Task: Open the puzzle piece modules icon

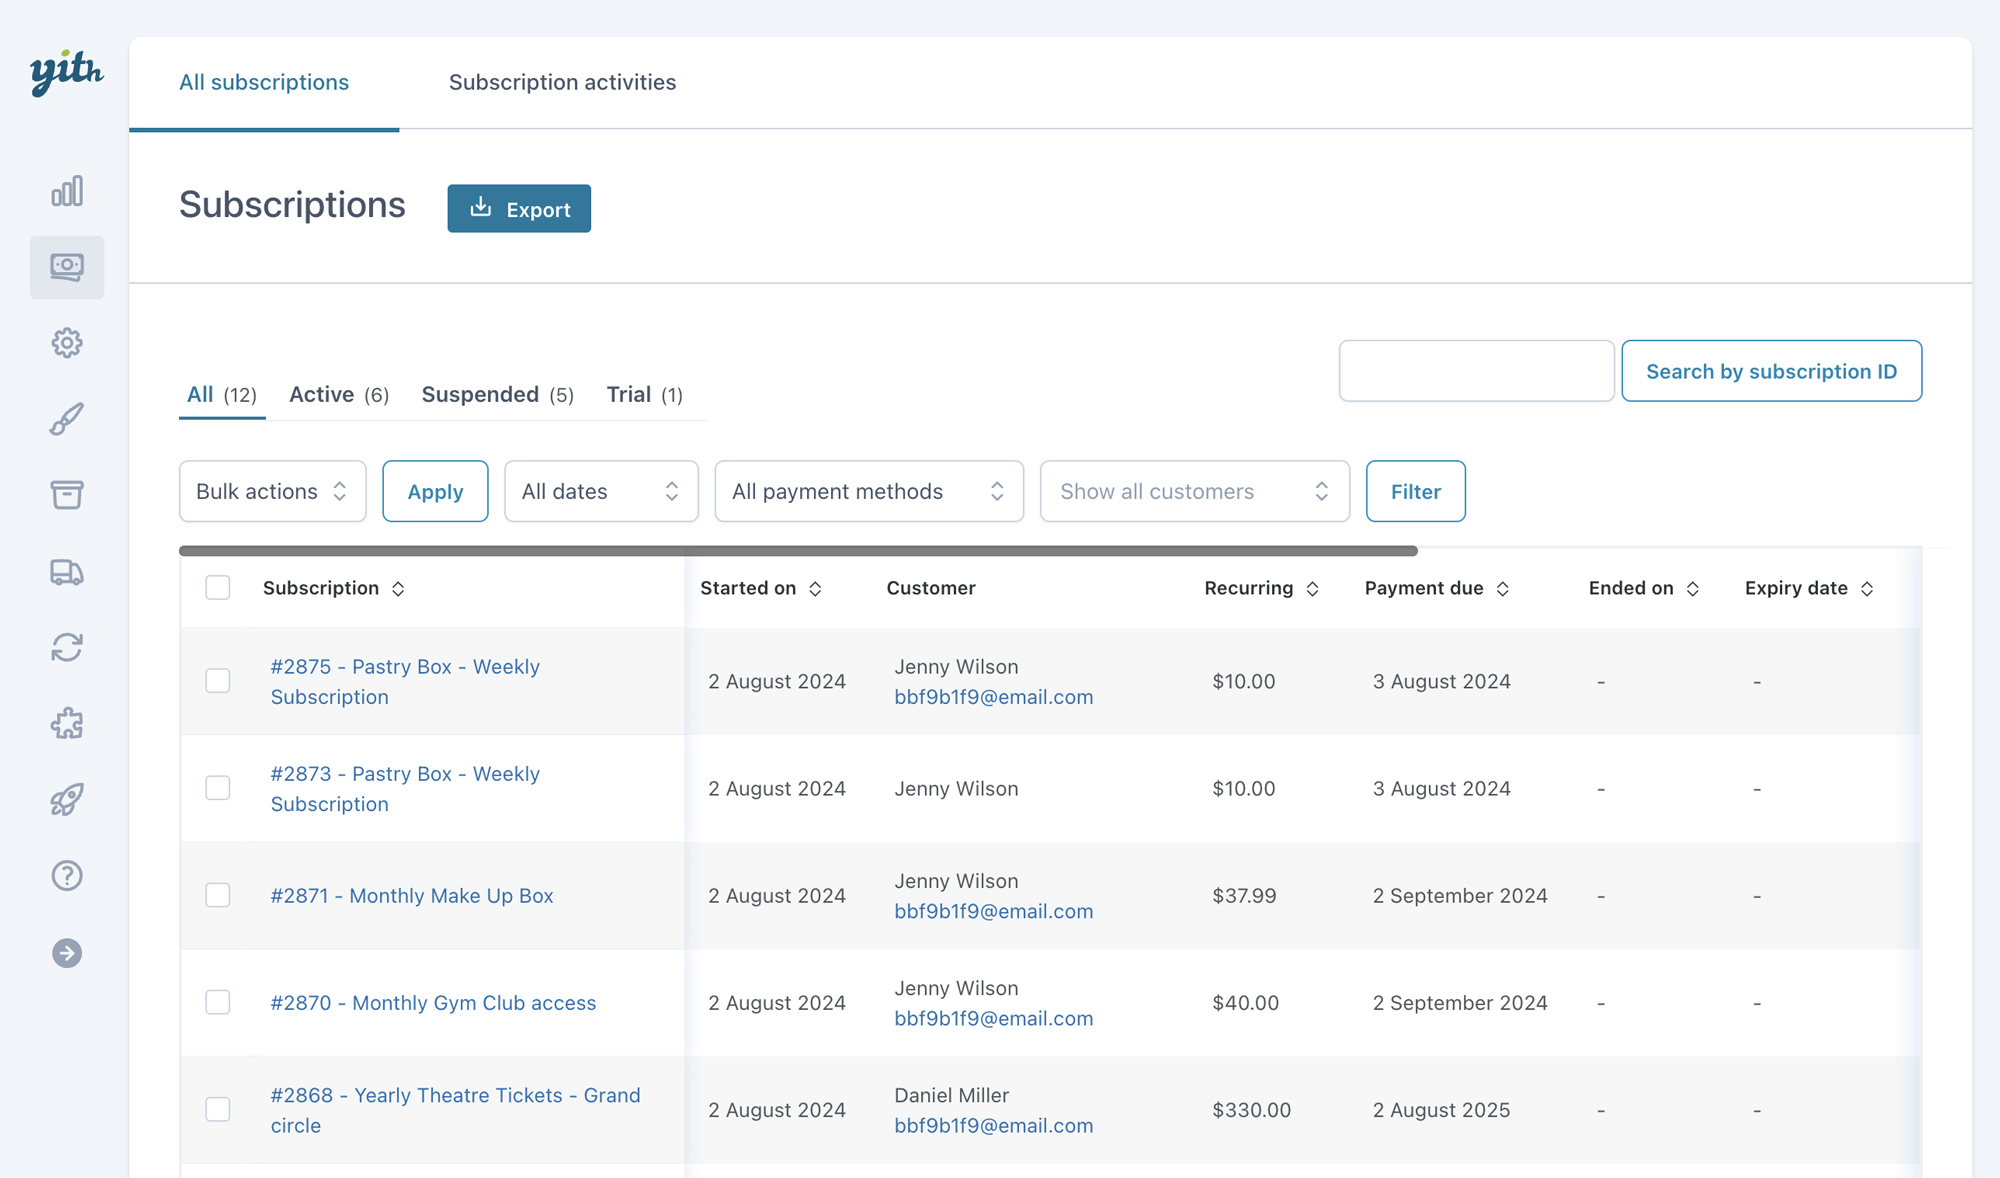Action: [67, 723]
